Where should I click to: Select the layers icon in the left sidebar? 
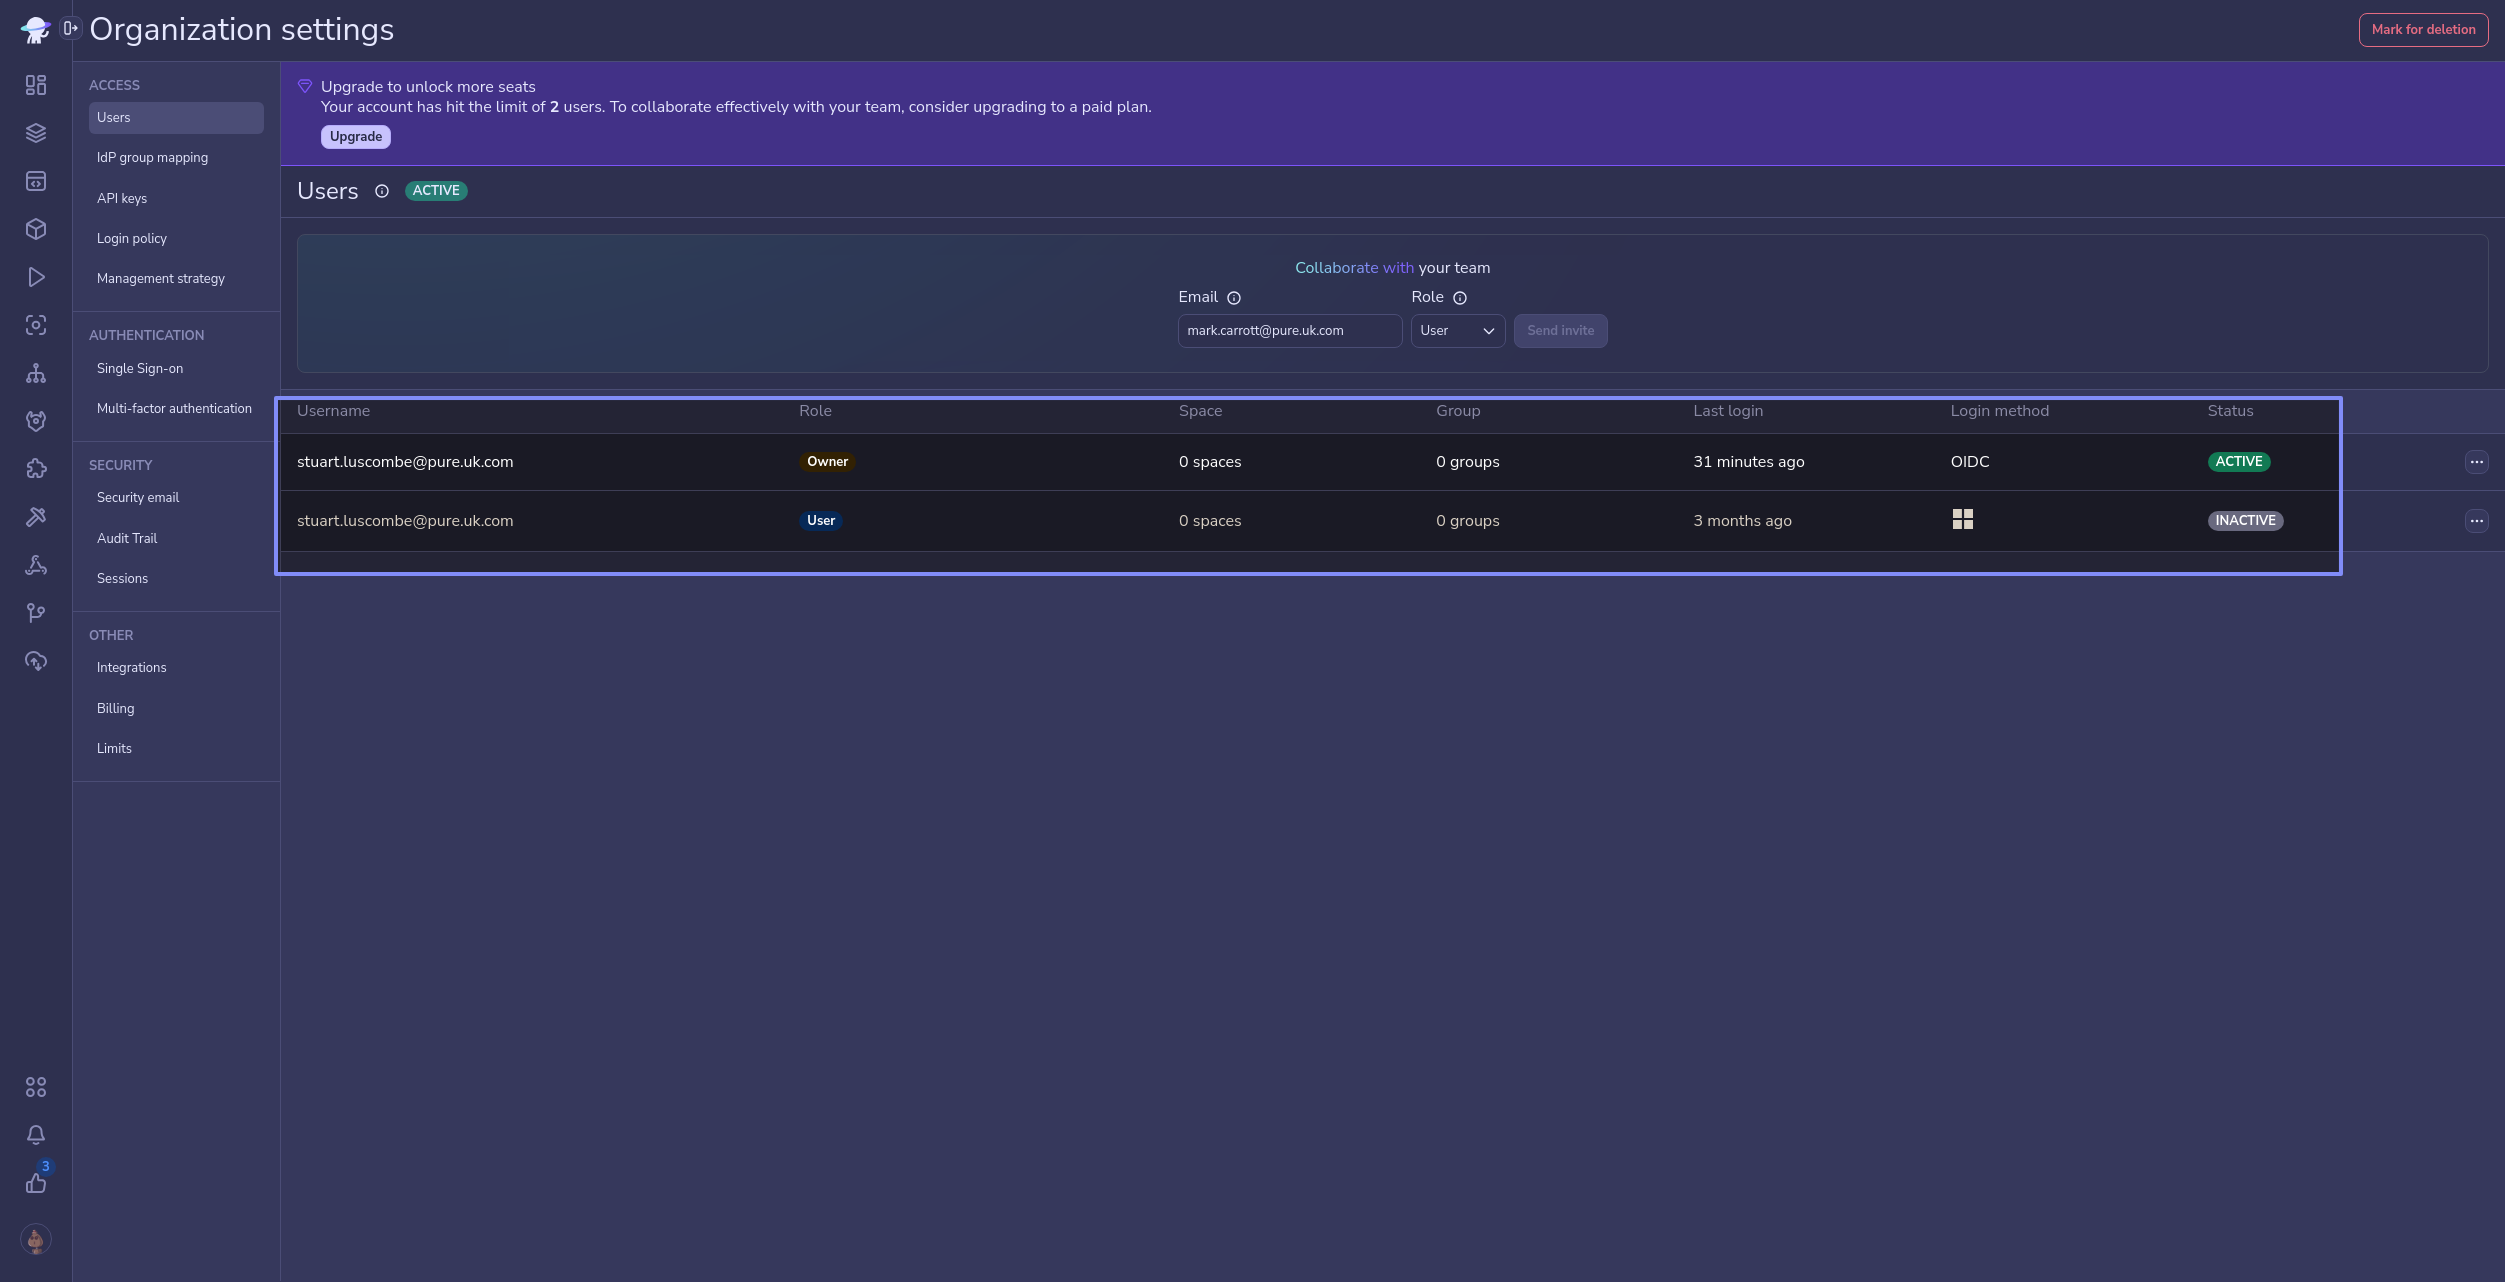pos(36,132)
